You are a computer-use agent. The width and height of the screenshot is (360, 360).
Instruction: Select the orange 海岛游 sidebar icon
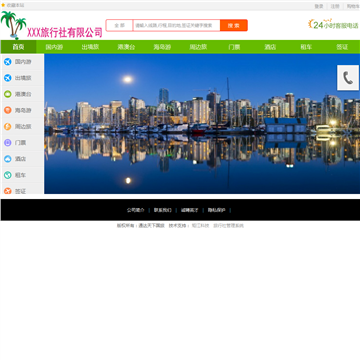coord(8,110)
